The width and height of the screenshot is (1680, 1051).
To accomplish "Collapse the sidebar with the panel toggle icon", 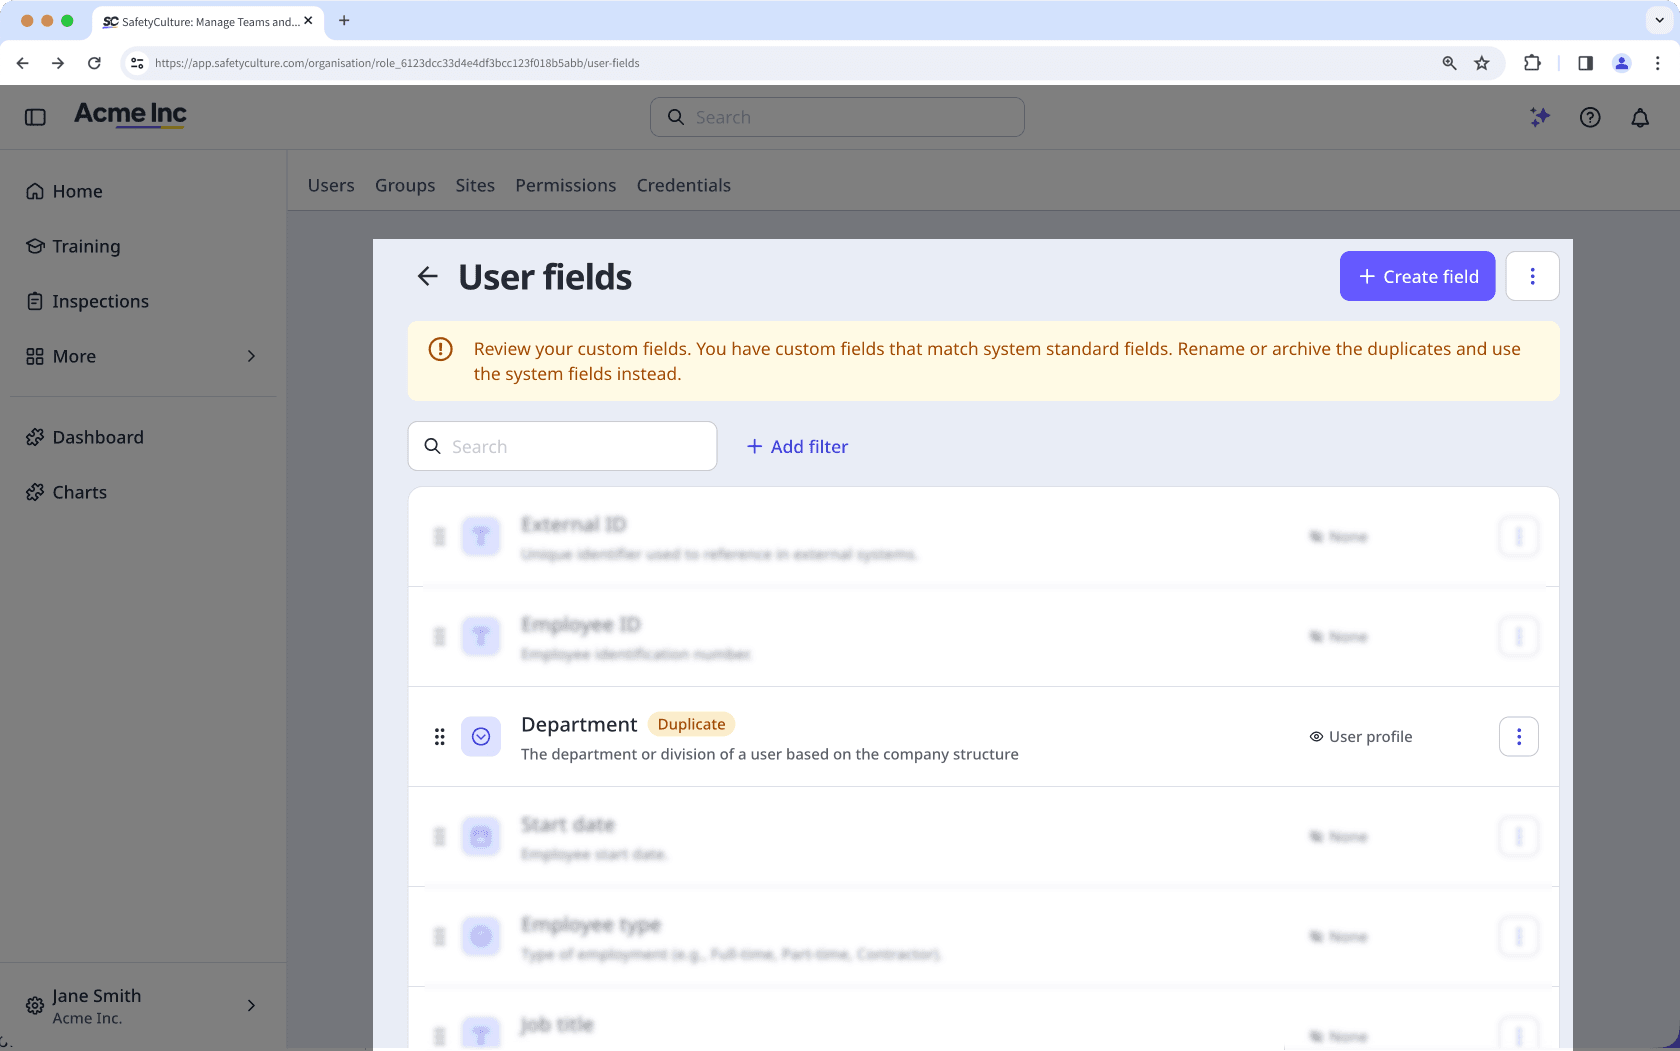I will (x=35, y=117).
